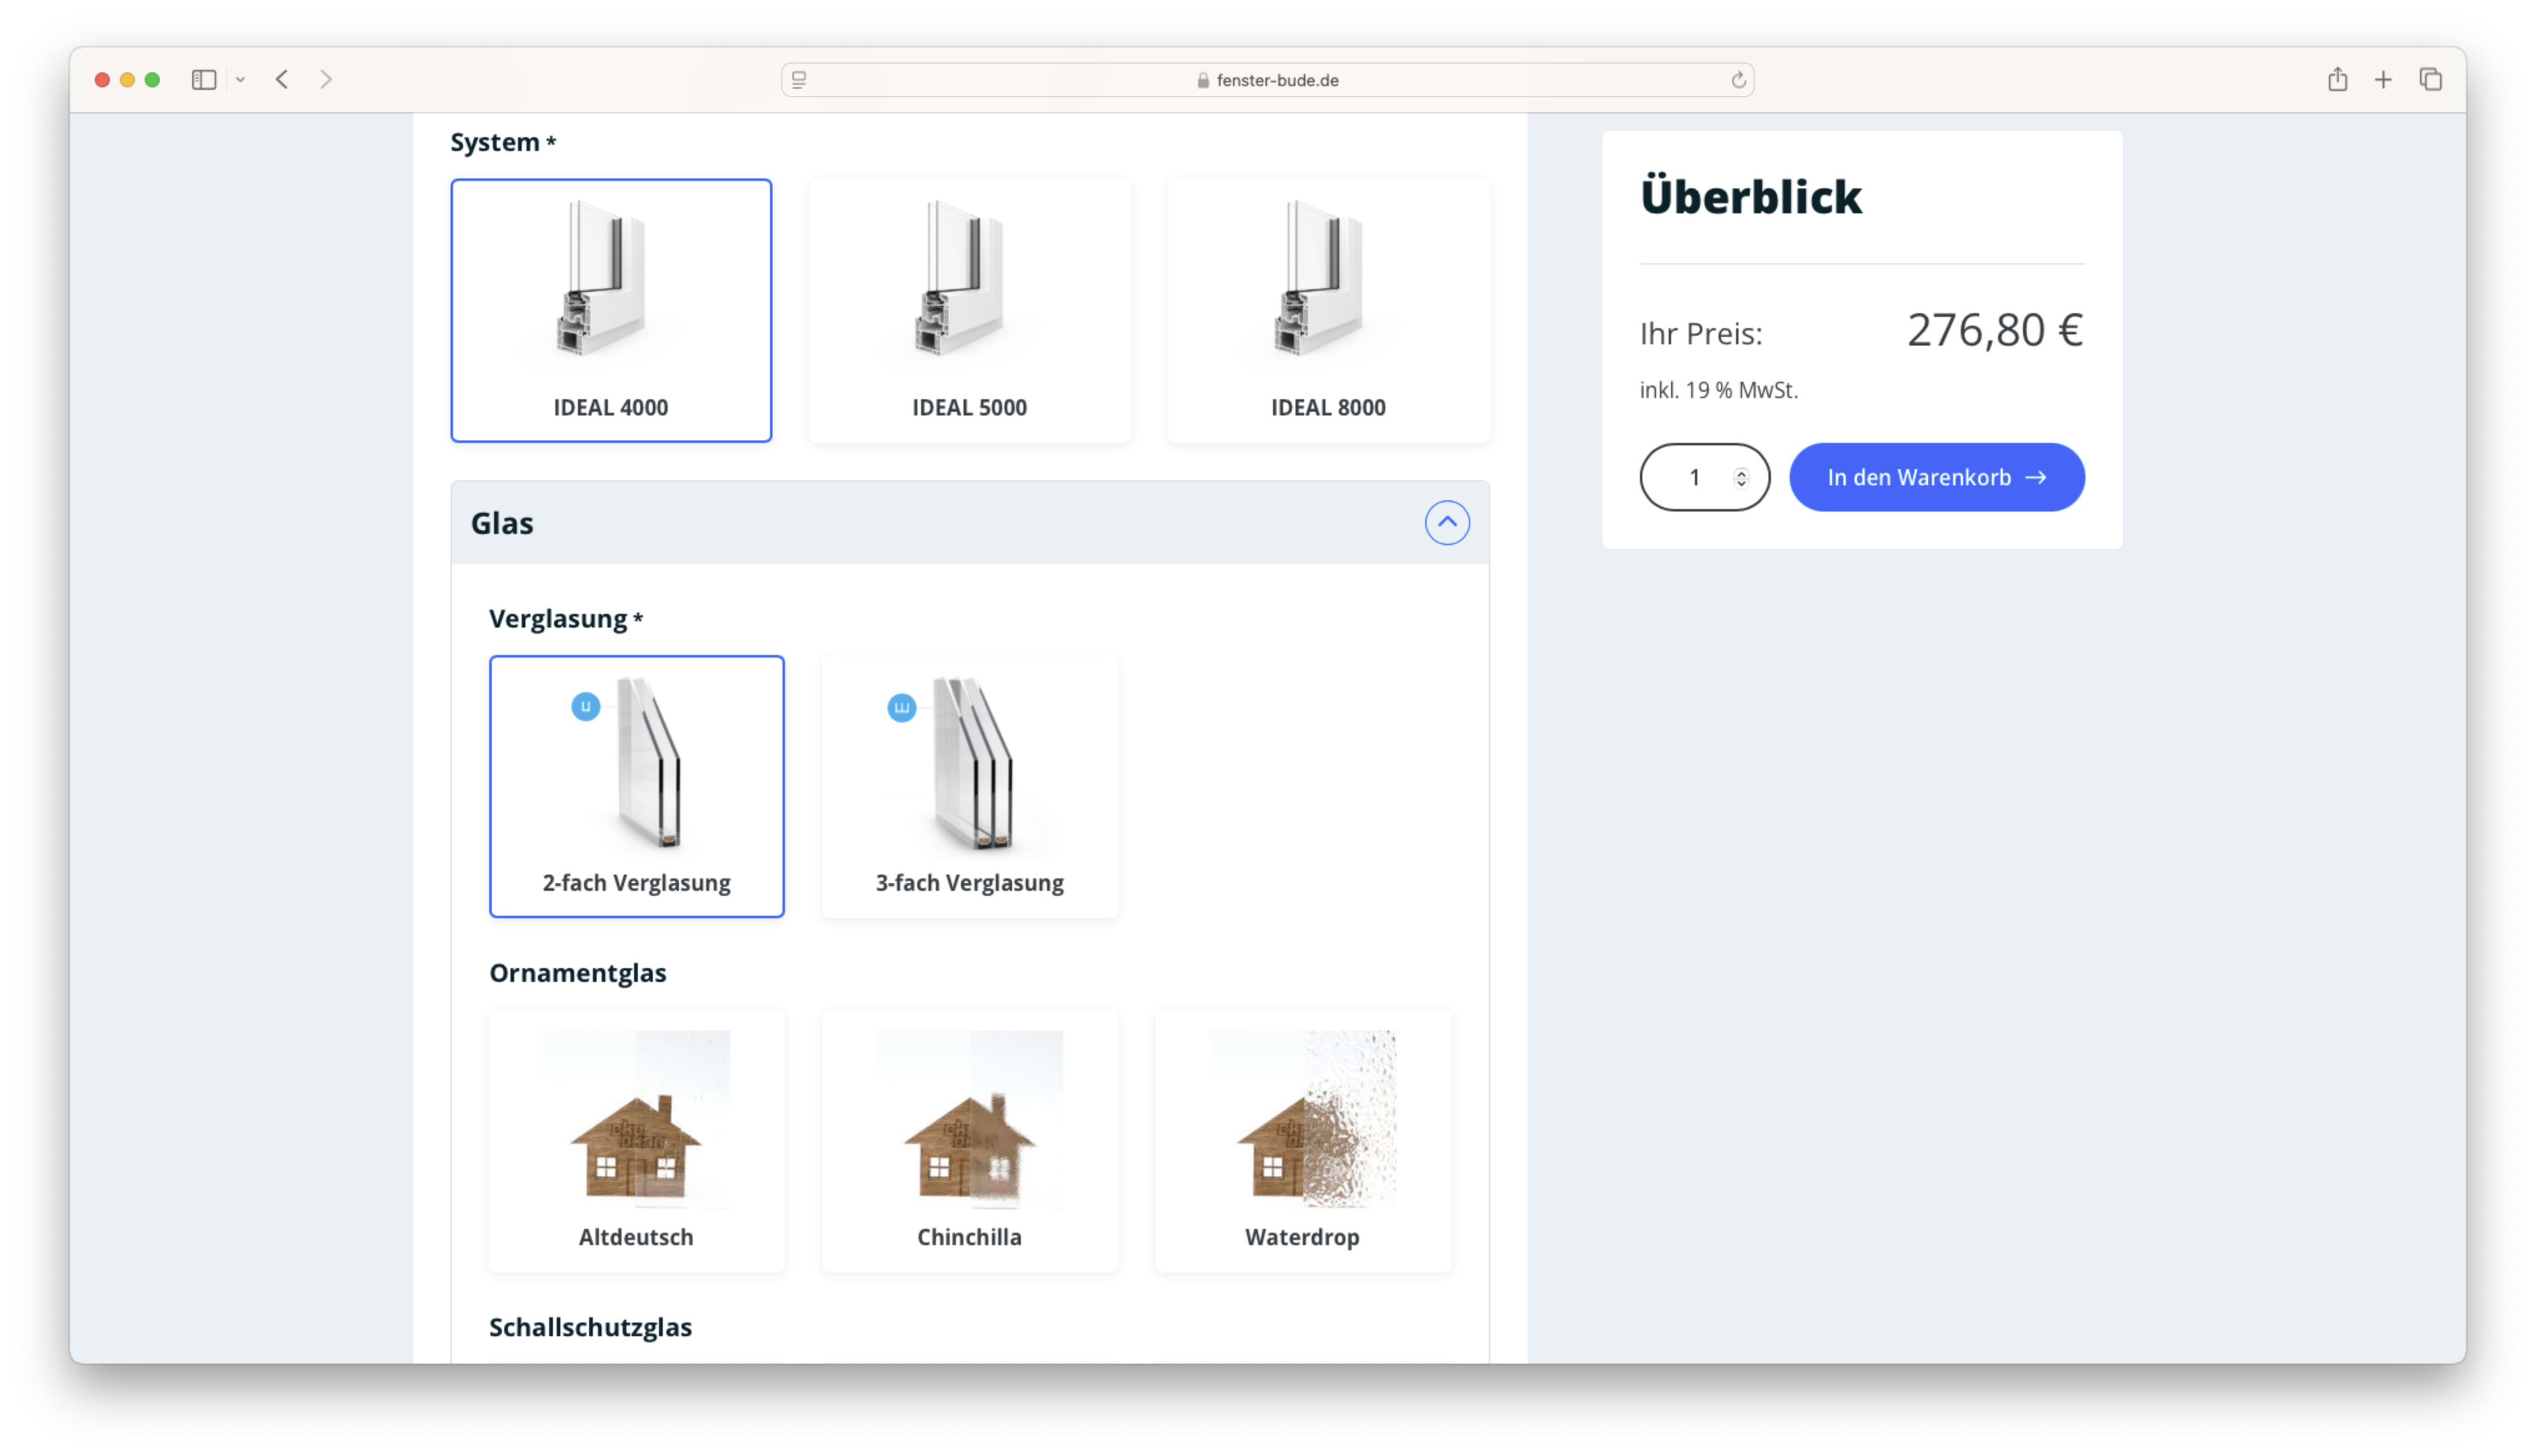Go back using the back arrow
The width and height of the screenshot is (2536, 1456).
[282, 80]
